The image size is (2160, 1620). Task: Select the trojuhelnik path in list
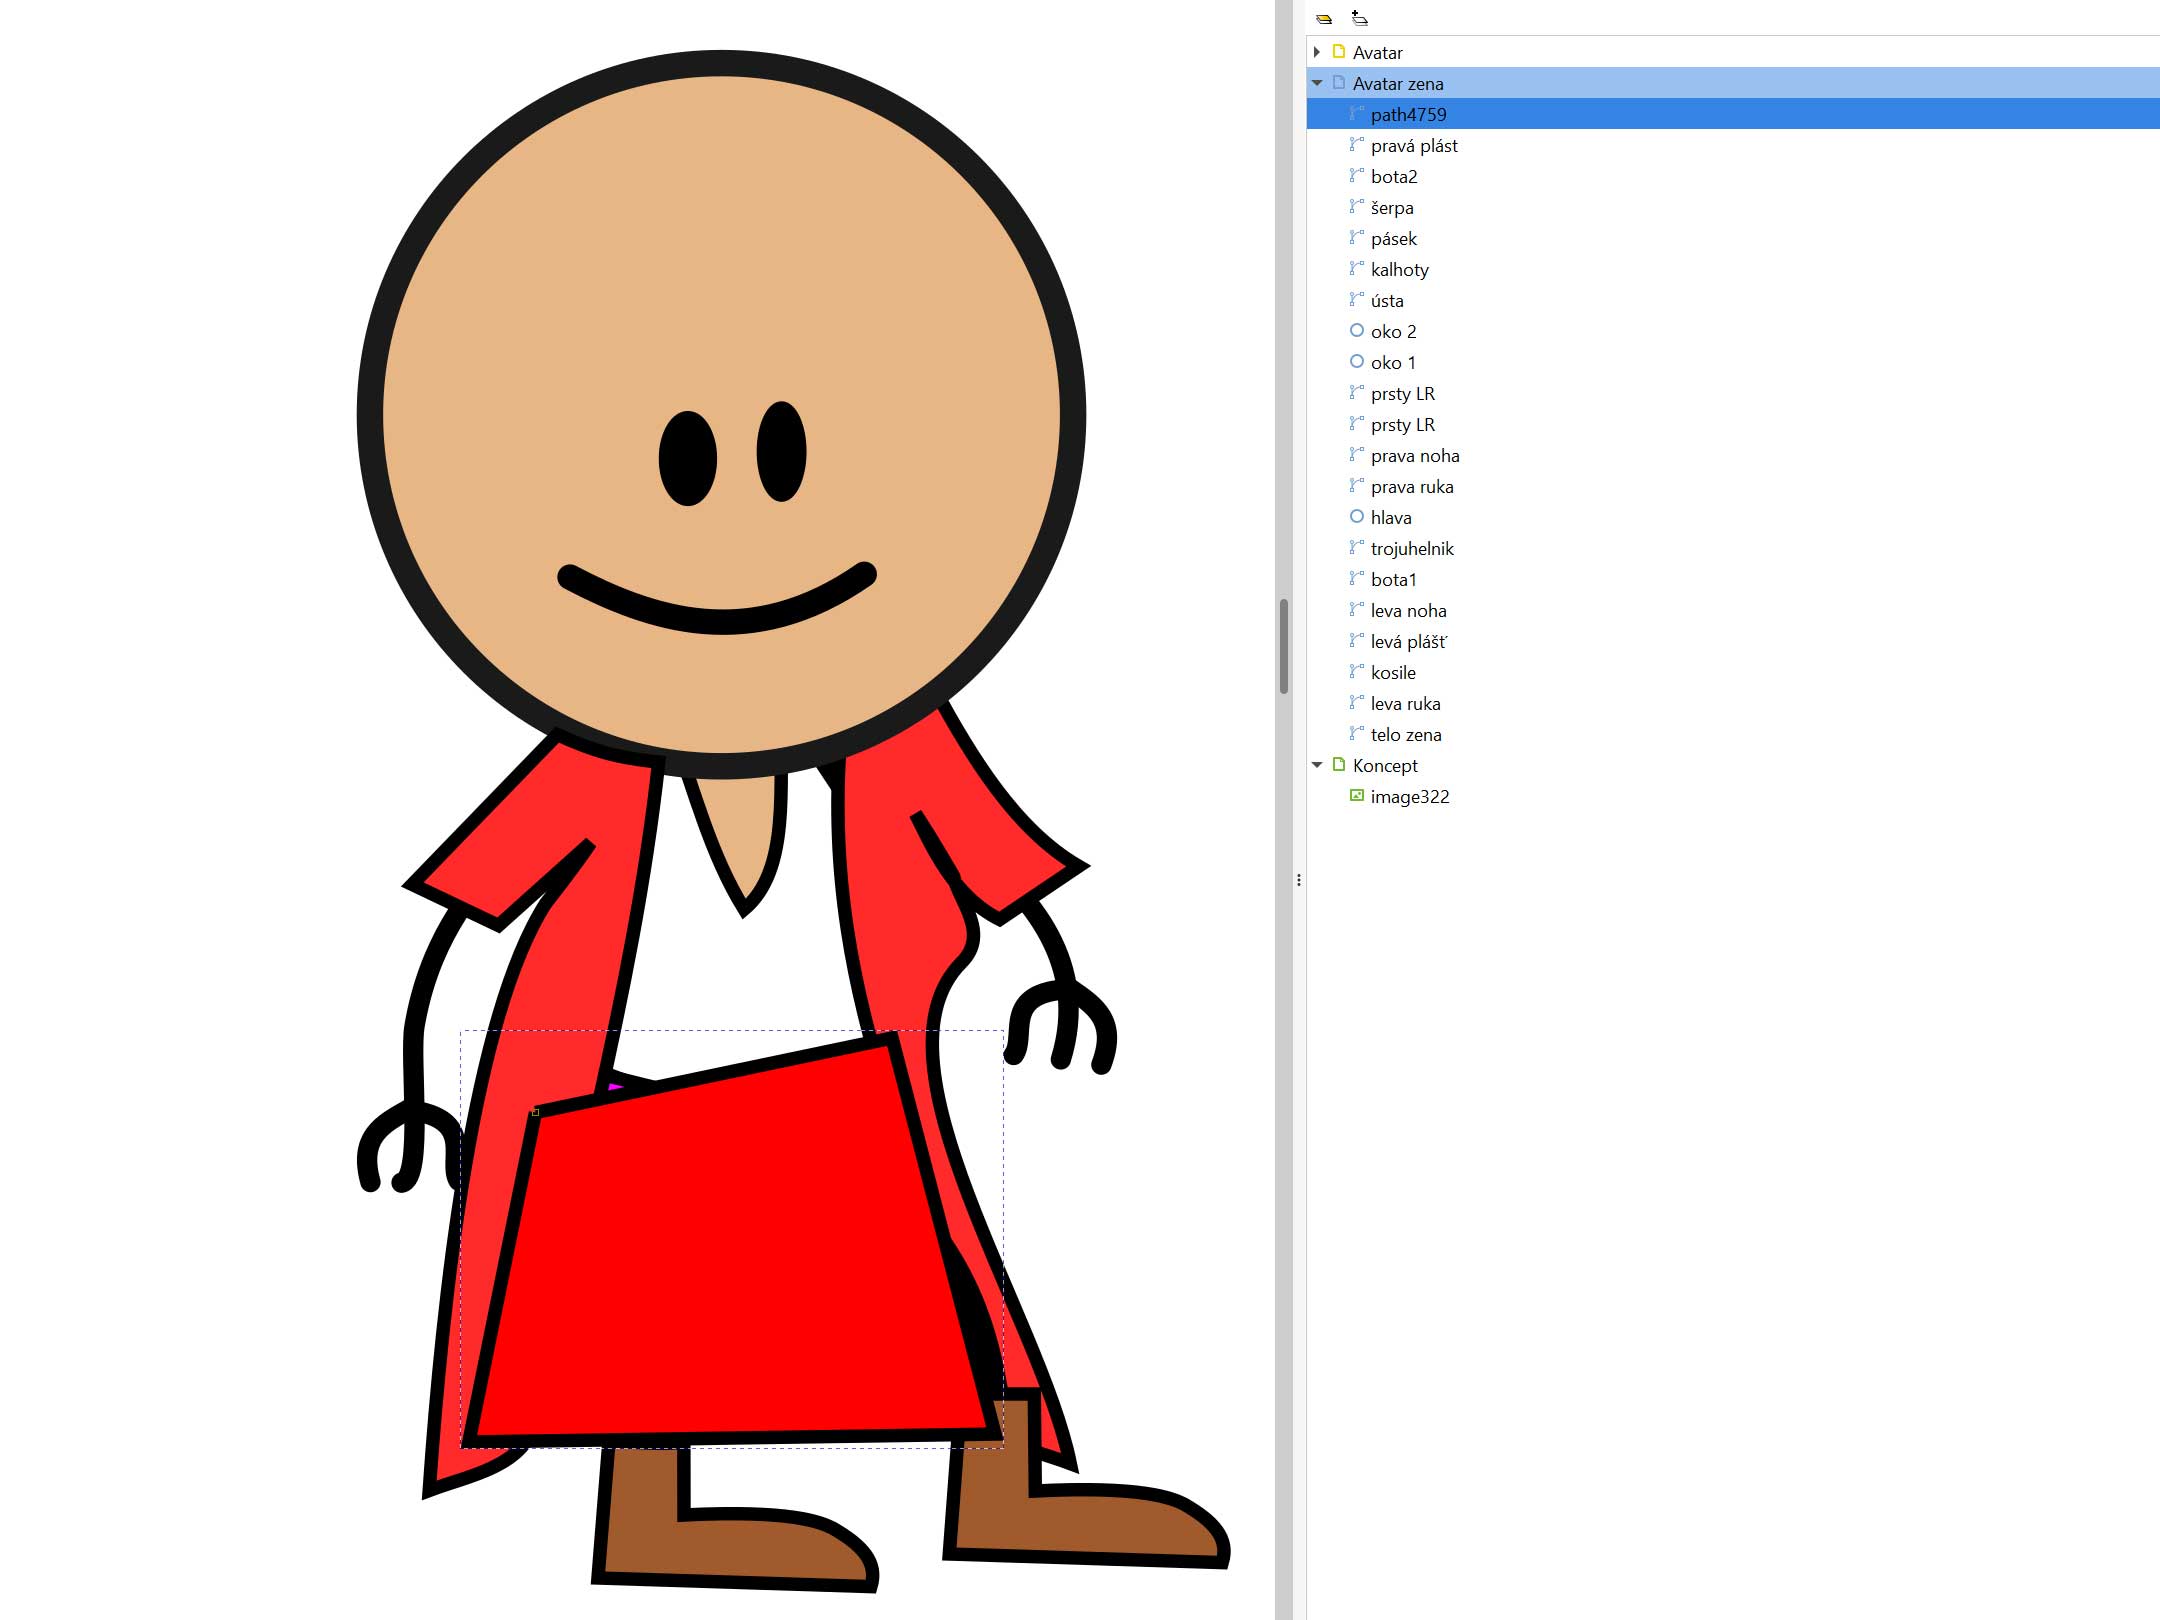pos(1412,549)
